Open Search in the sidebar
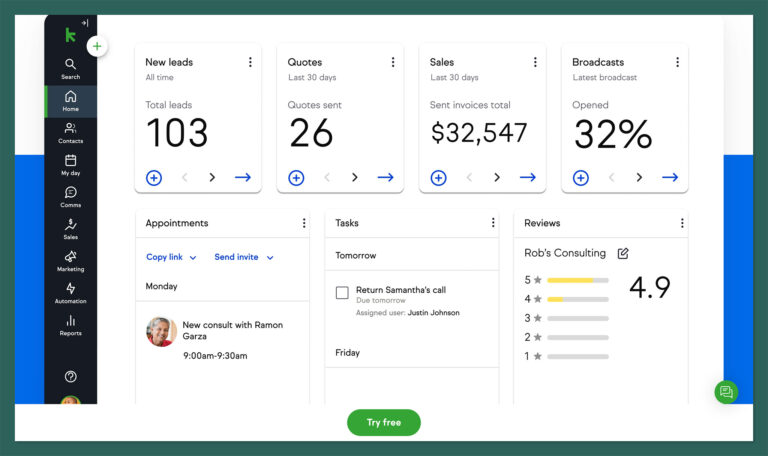The image size is (768, 456). (70, 68)
